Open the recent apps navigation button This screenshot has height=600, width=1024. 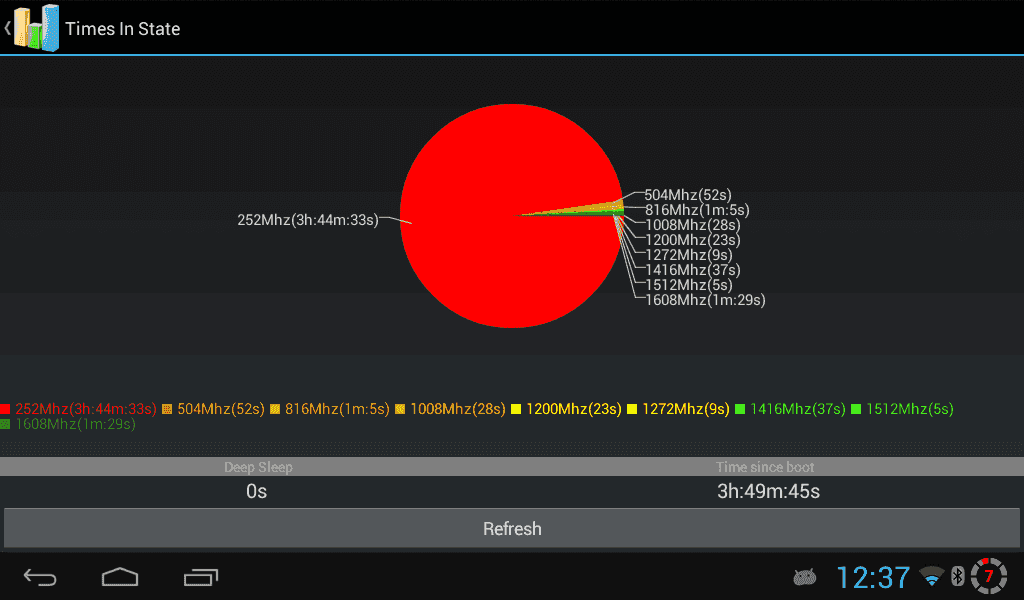pos(200,577)
